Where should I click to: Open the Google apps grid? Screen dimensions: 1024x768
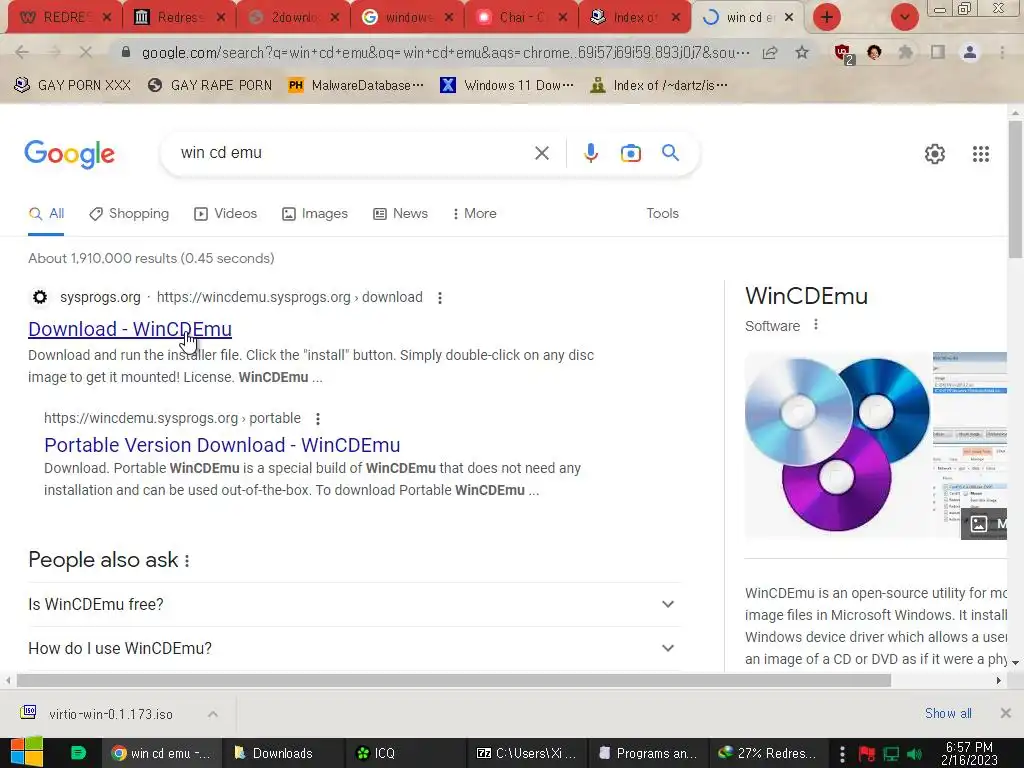(x=980, y=153)
